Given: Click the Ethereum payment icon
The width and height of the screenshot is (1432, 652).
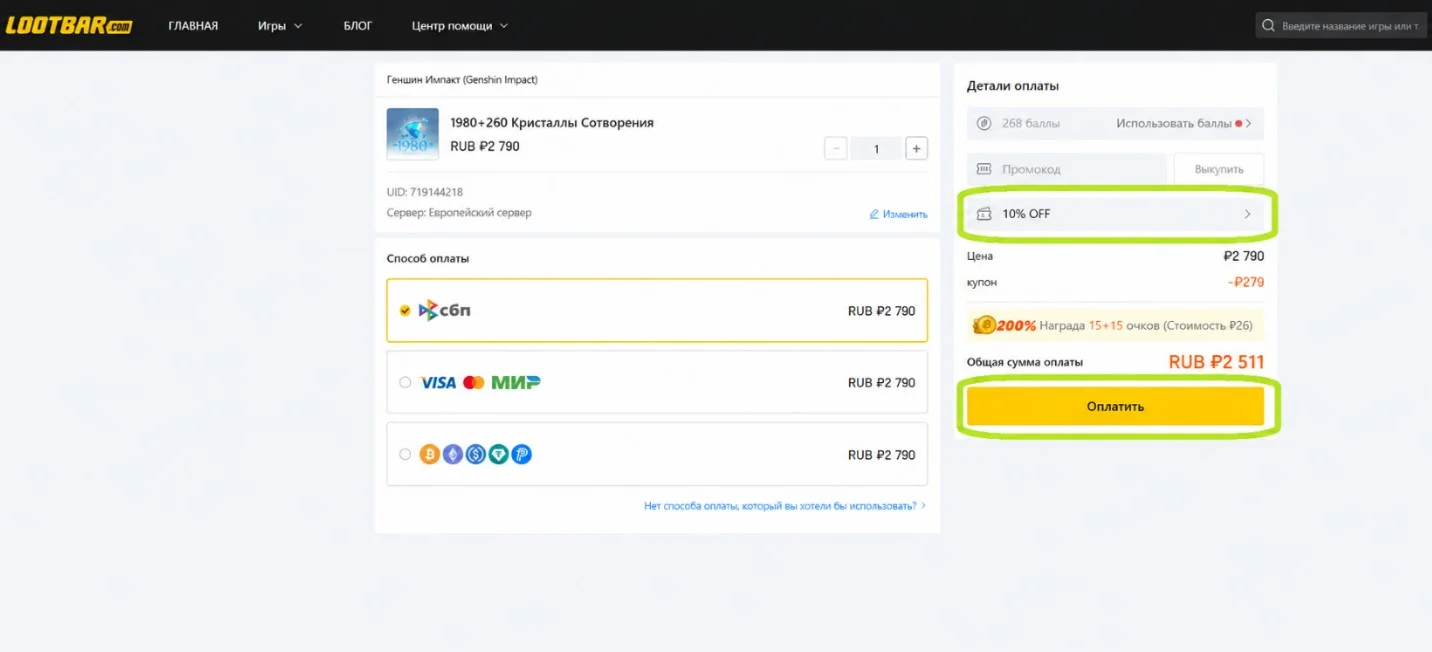Looking at the screenshot, I should point(453,454).
